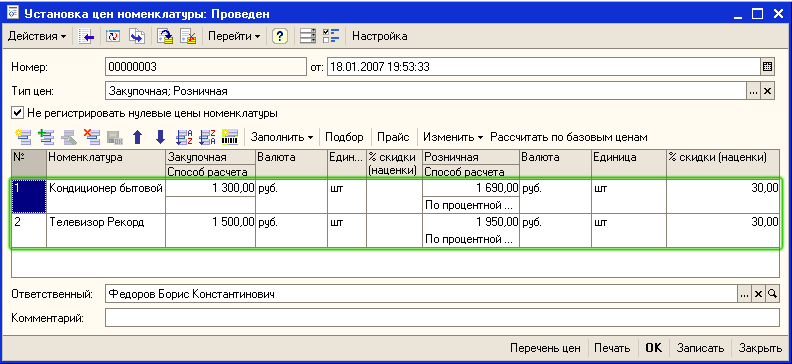The height and width of the screenshot is (364, 792).
Task: Click the Ответственный field
Action: tap(421, 294)
